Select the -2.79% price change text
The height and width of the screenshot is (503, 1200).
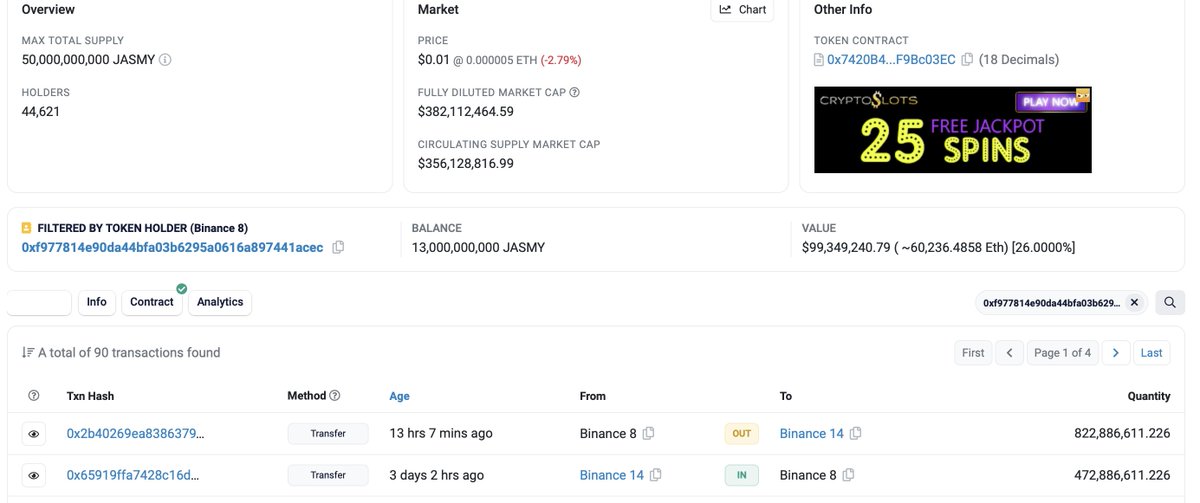(561, 60)
